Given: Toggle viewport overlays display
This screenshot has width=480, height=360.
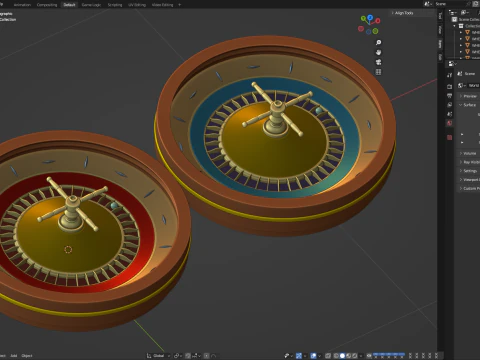Looking at the screenshot, I should [314, 356].
